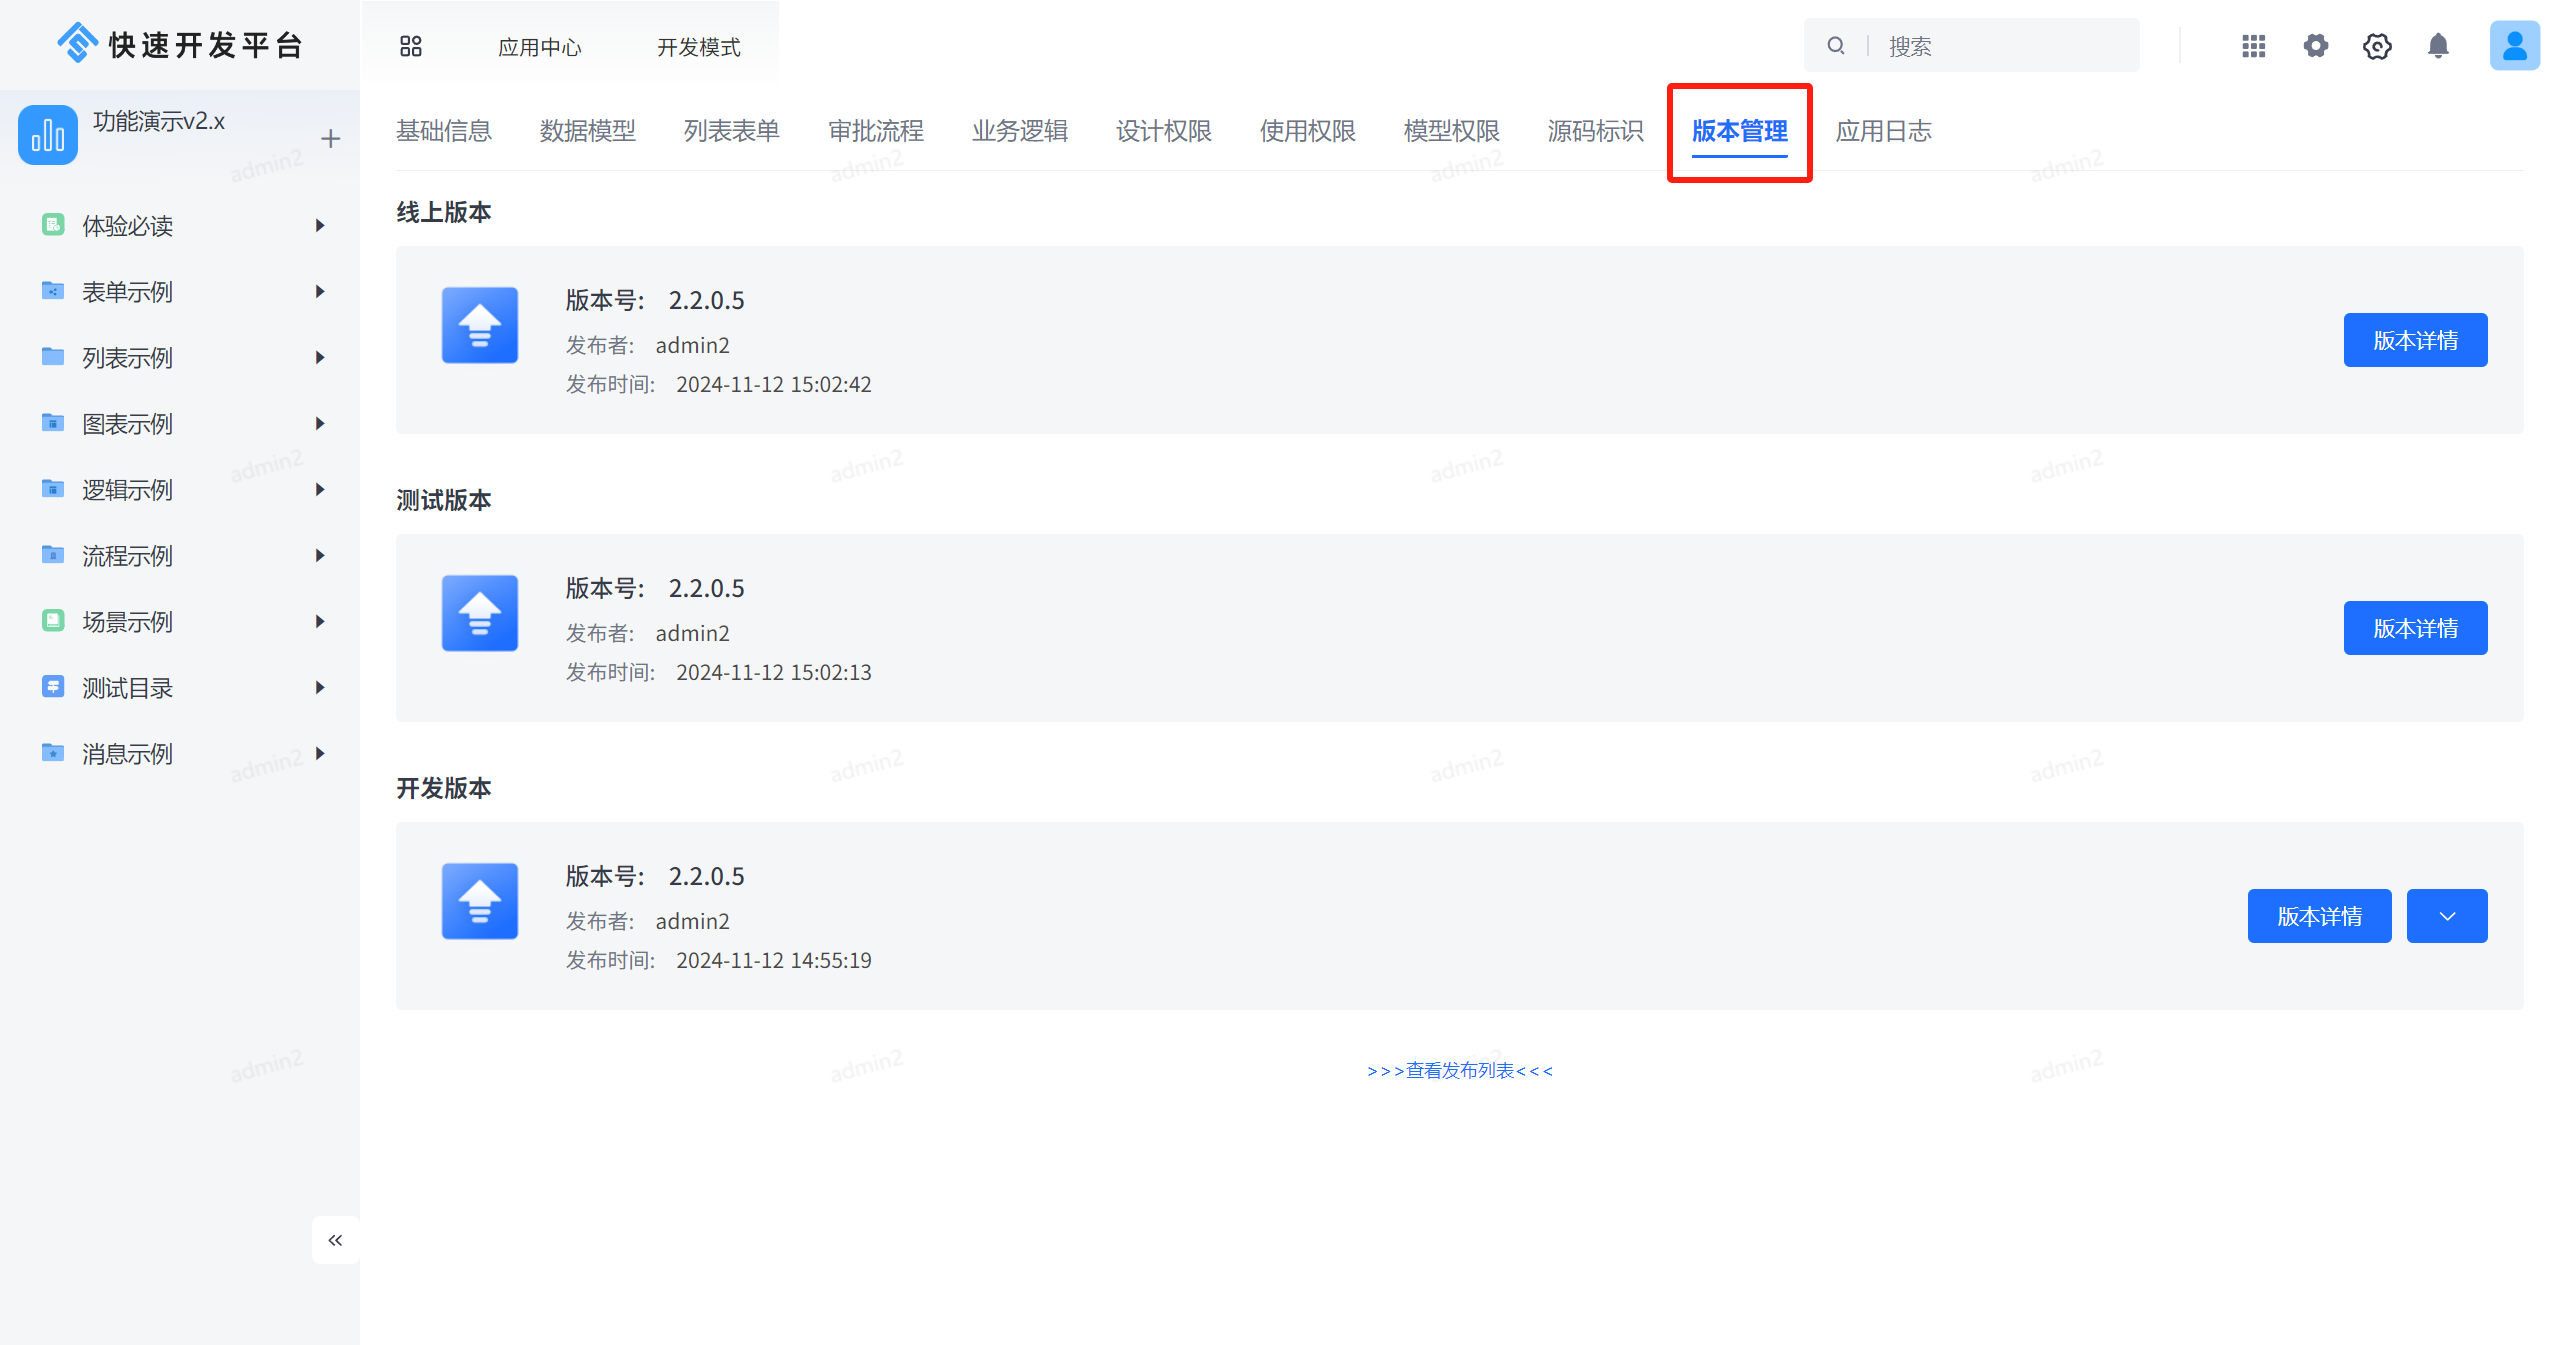
Task: Open the 查看发布列表 link
Action: 1459,1070
